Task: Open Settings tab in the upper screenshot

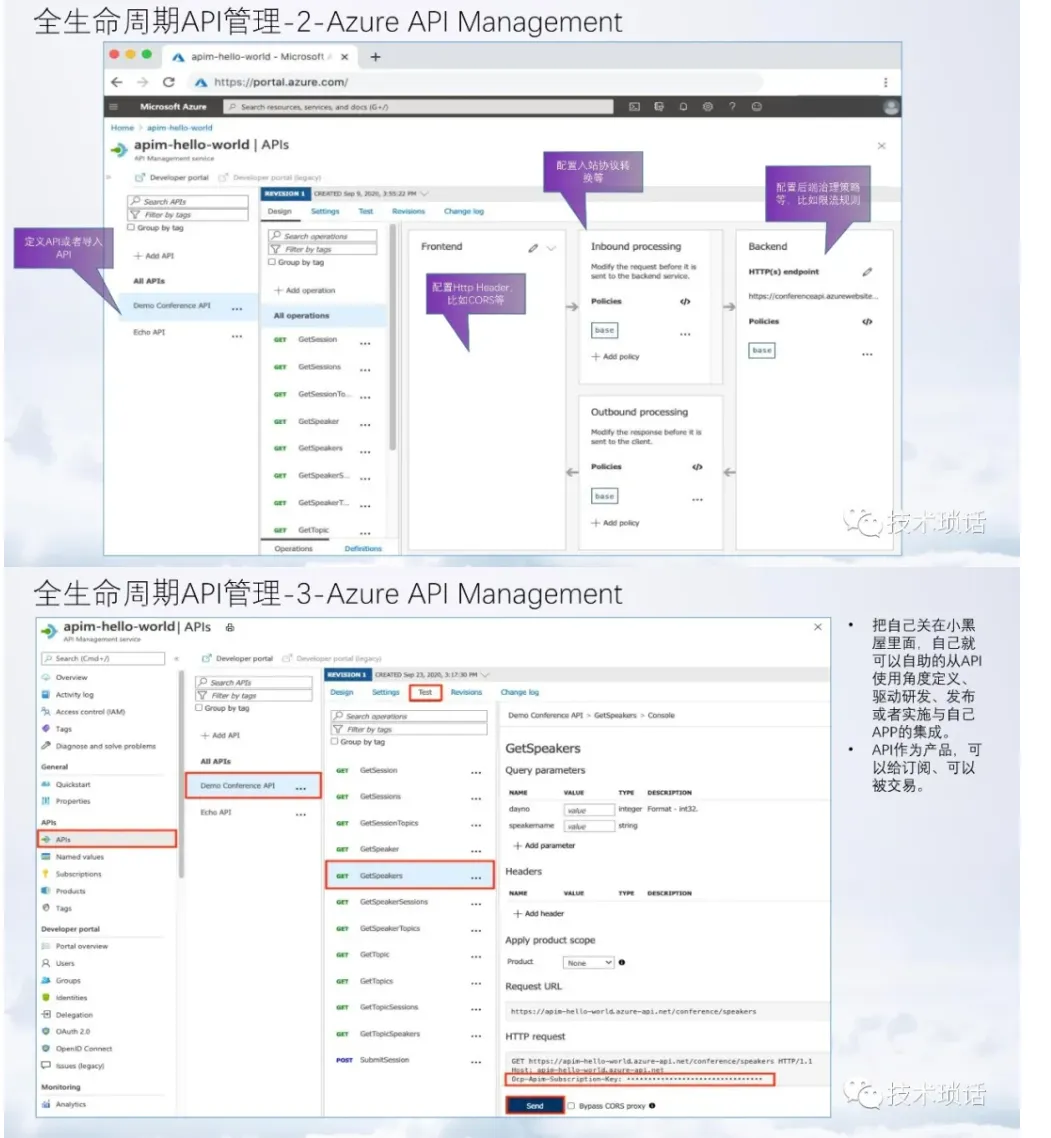Action: point(325,211)
